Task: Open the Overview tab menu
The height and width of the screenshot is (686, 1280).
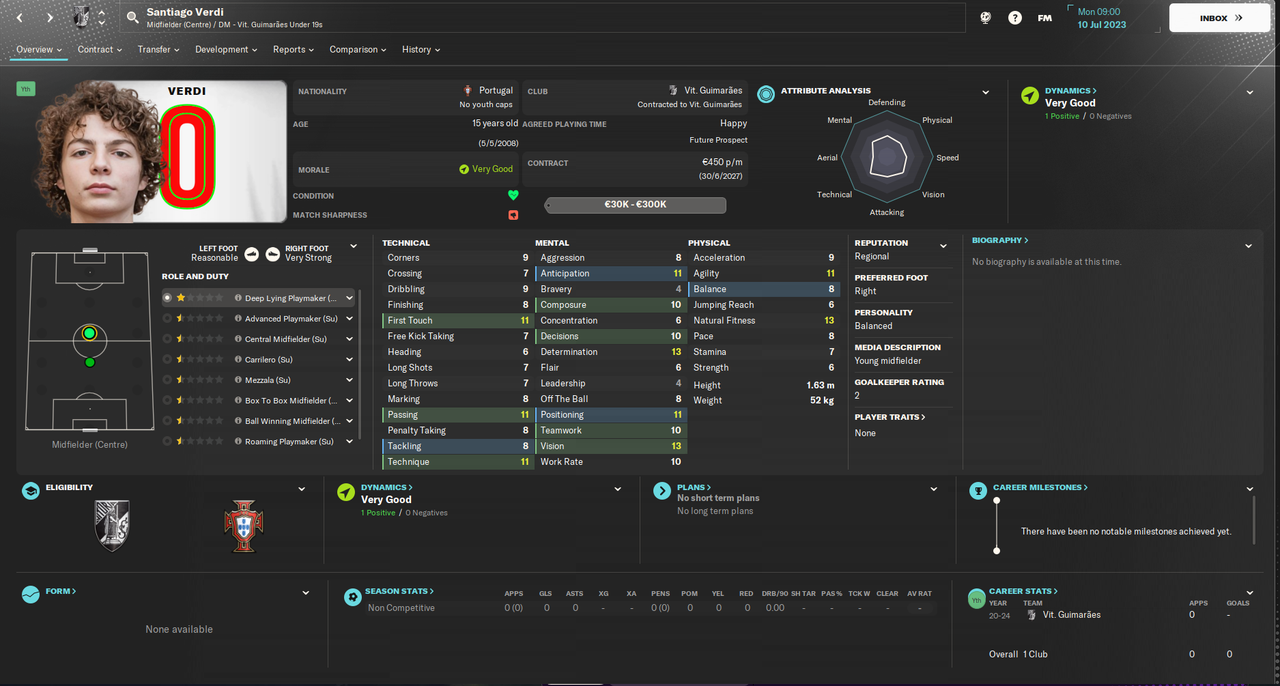Action: click(x=39, y=49)
